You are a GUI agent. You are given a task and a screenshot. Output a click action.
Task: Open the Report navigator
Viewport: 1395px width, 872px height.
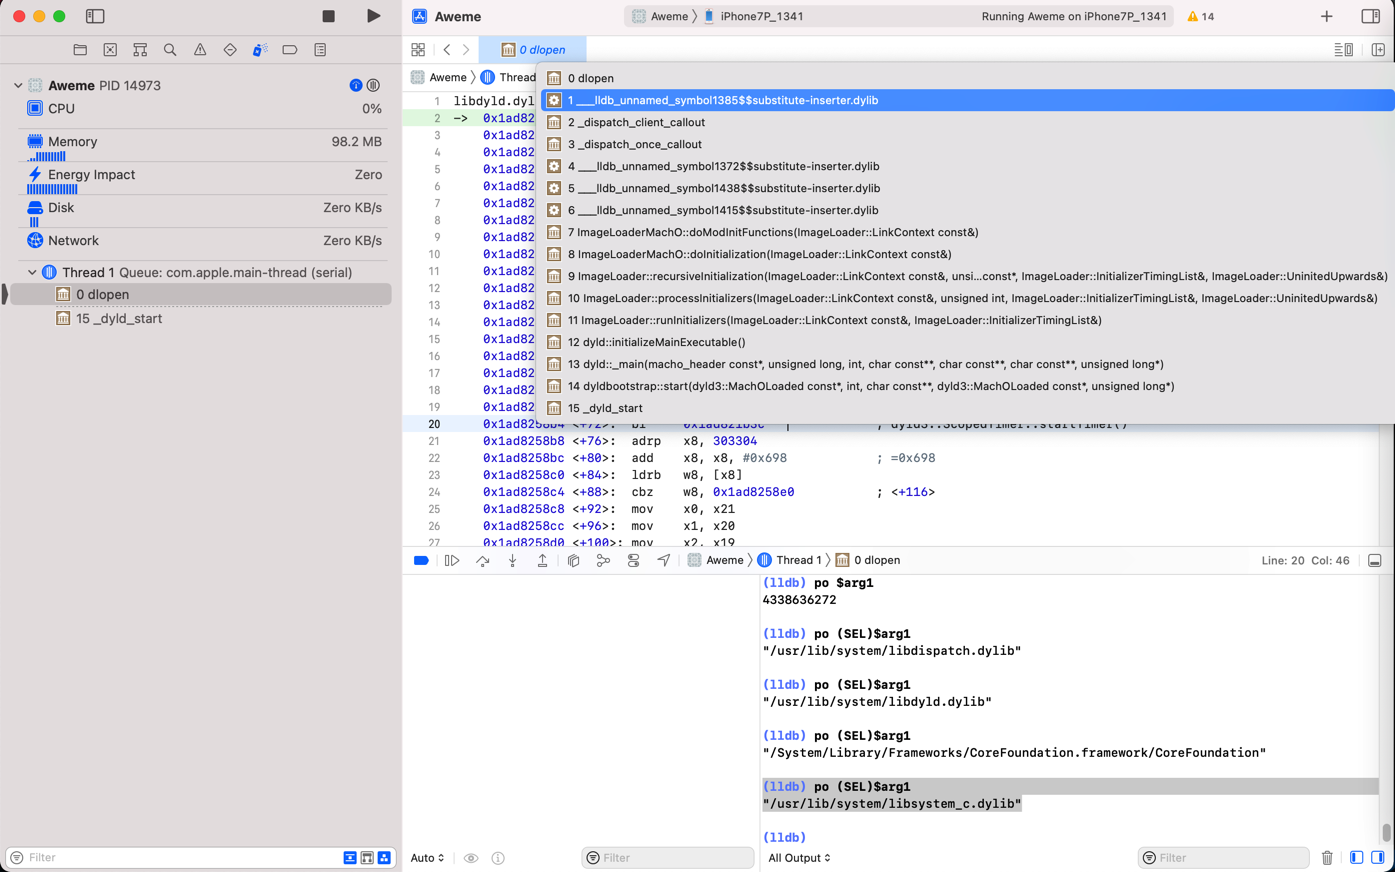click(320, 50)
